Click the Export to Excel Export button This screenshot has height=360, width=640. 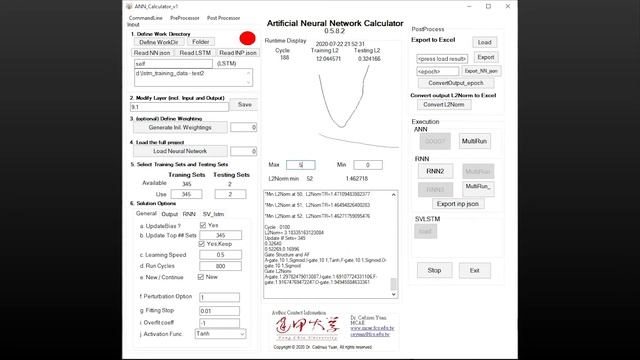click(486, 57)
